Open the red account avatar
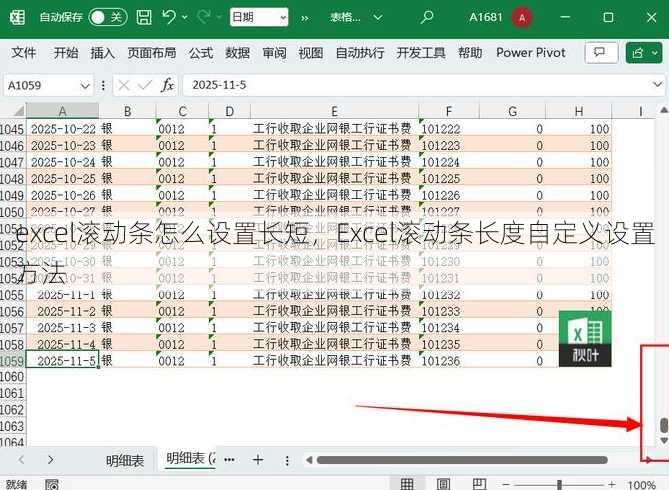 pos(522,18)
